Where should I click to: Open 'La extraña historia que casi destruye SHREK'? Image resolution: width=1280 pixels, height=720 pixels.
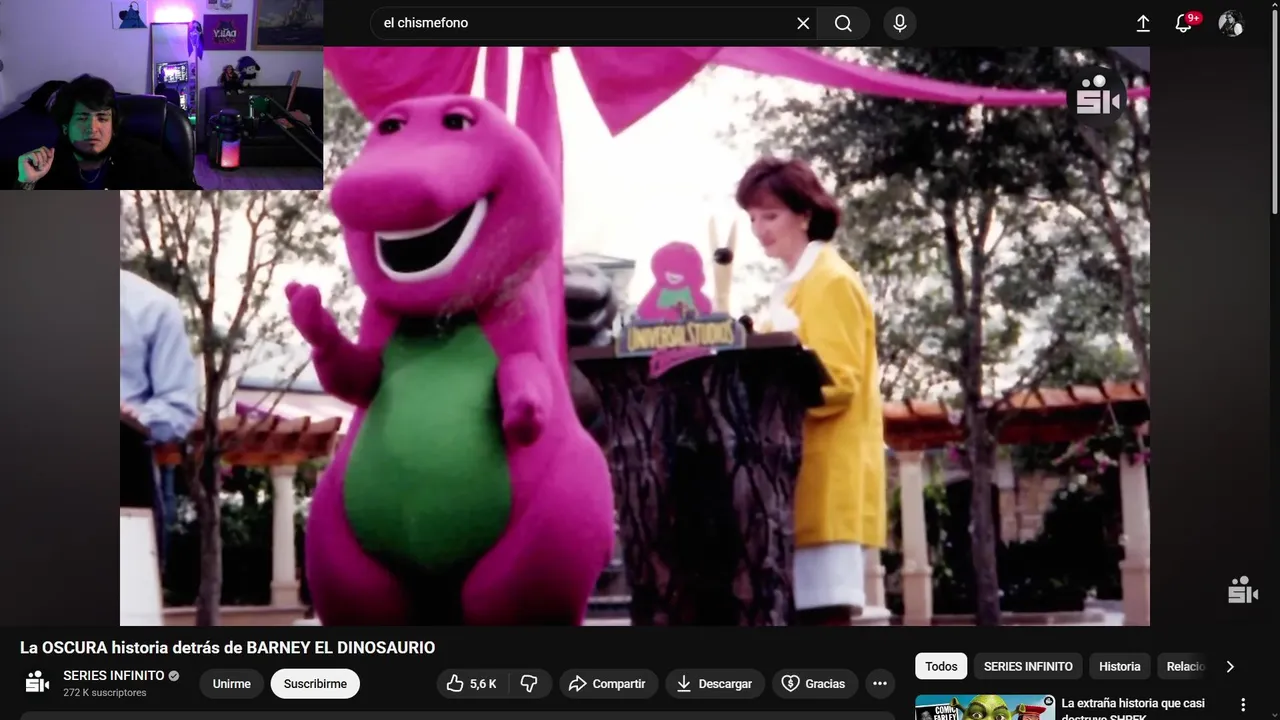coord(1133,709)
